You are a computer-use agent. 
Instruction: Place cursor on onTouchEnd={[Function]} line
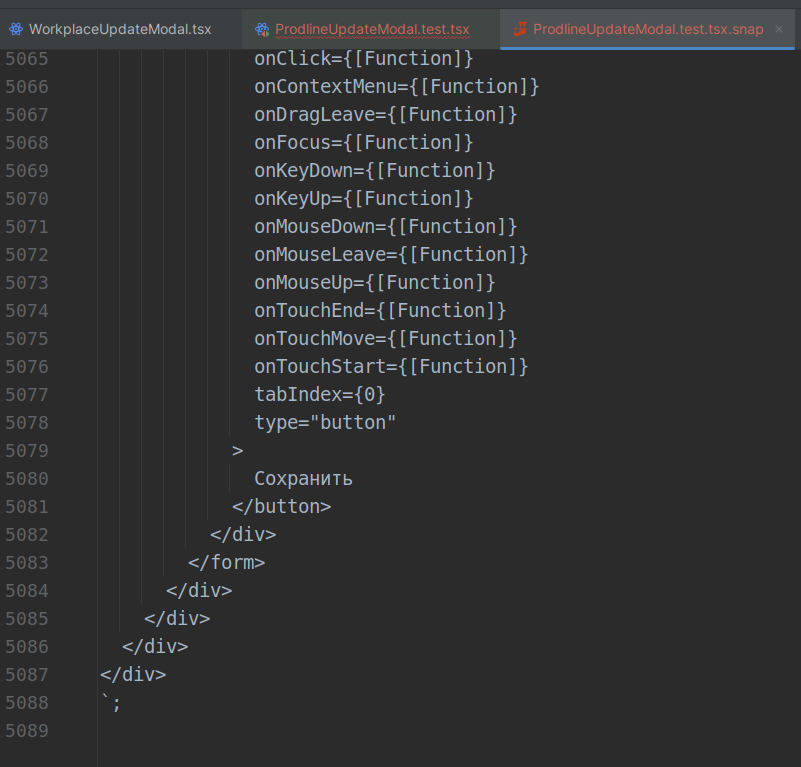(x=380, y=311)
